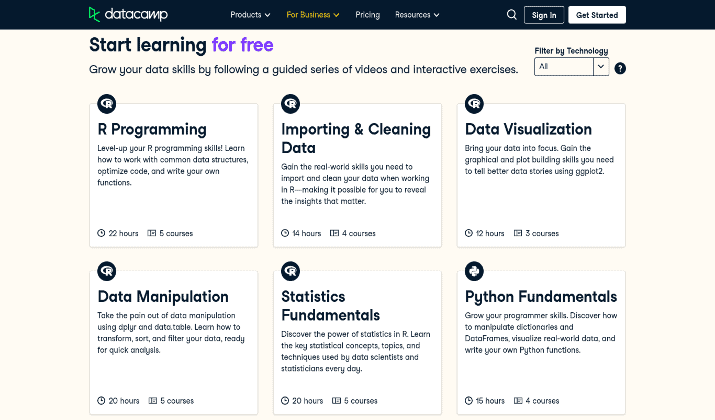
Task: Click R icon above R Programming card
Action: click(107, 104)
